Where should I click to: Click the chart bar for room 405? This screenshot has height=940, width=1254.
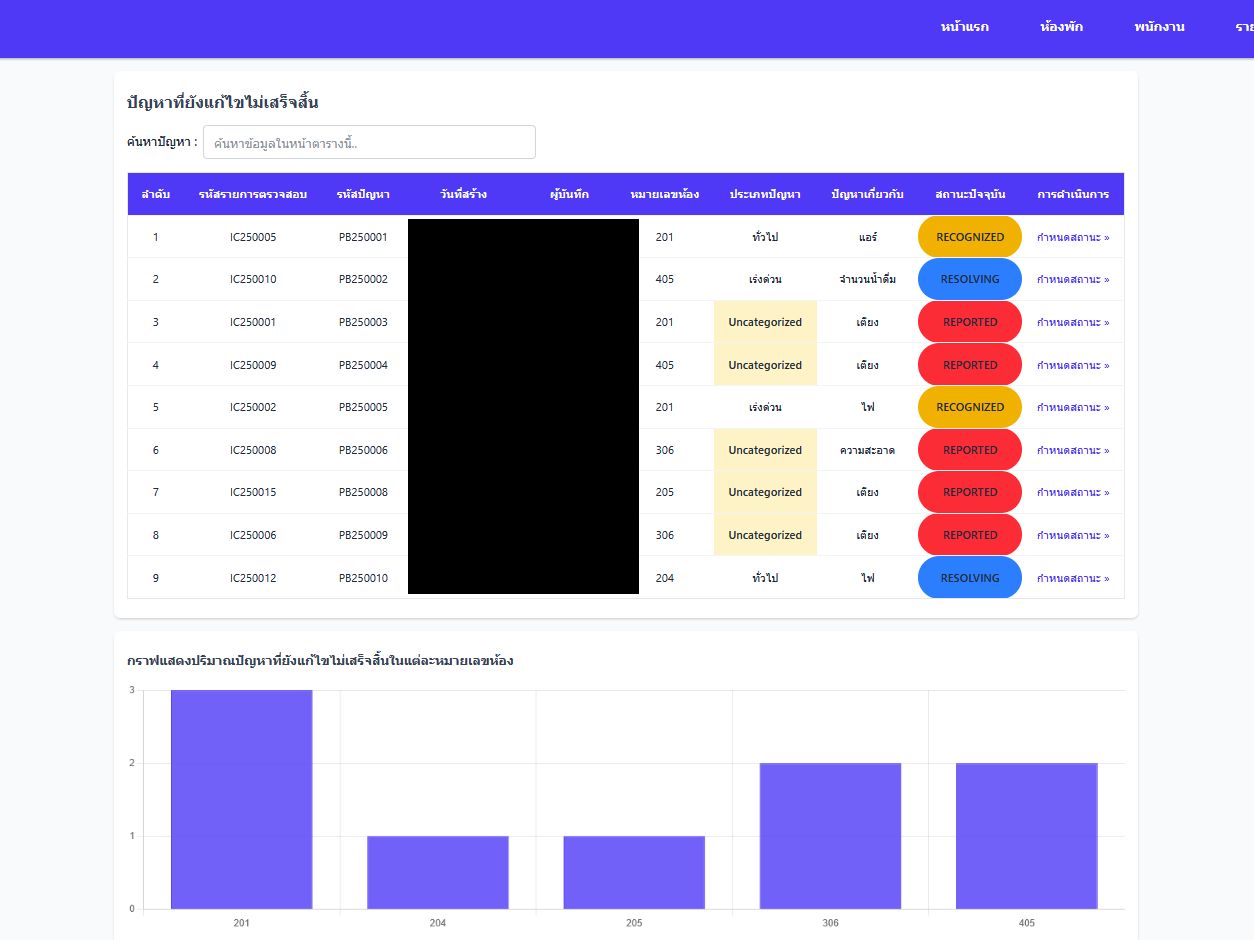[1026, 836]
